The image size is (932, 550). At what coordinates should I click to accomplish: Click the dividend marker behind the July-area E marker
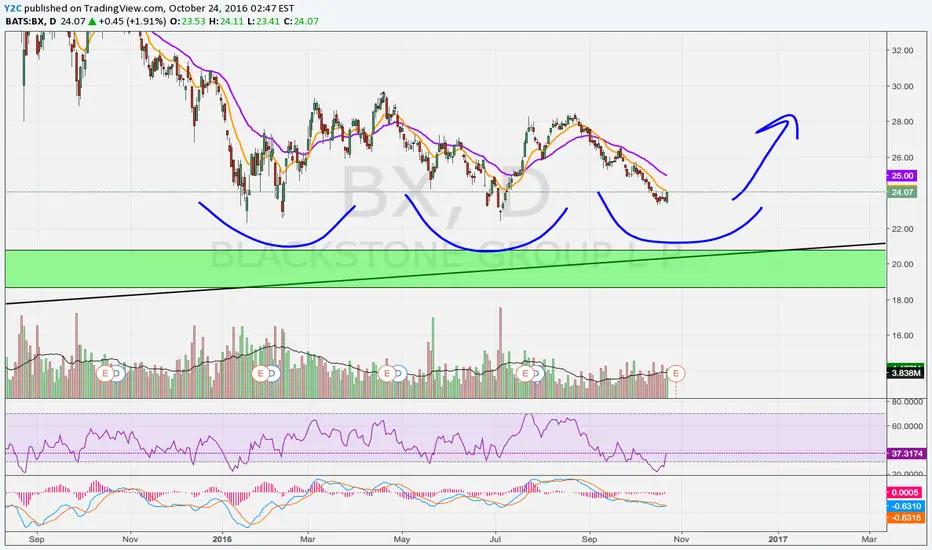coord(540,373)
